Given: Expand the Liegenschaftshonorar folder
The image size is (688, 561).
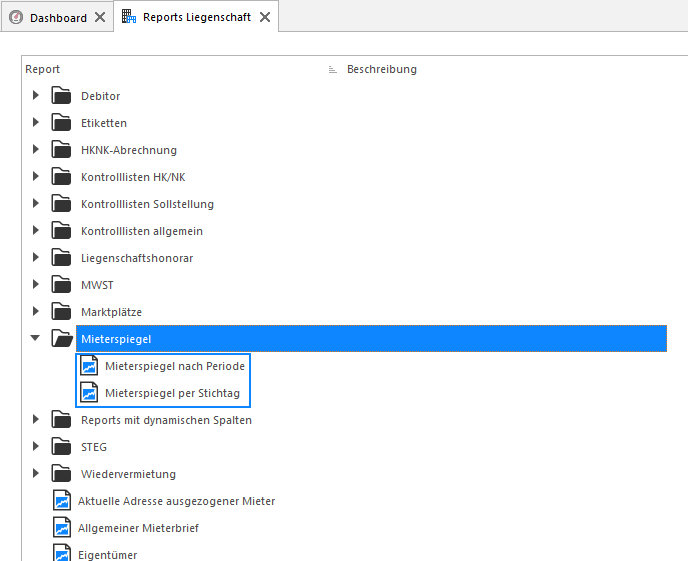Looking at the screenshot, I should [x=36, y=257].
